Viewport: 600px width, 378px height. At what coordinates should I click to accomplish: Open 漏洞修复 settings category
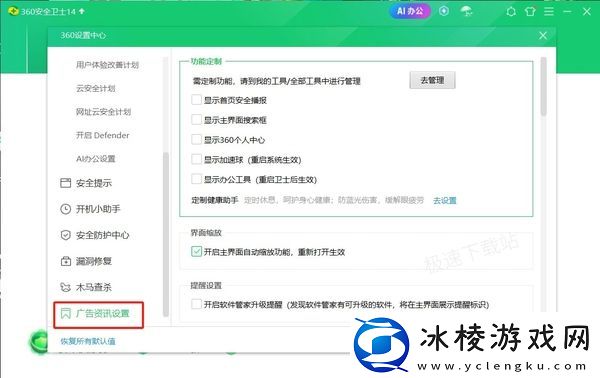94,261
